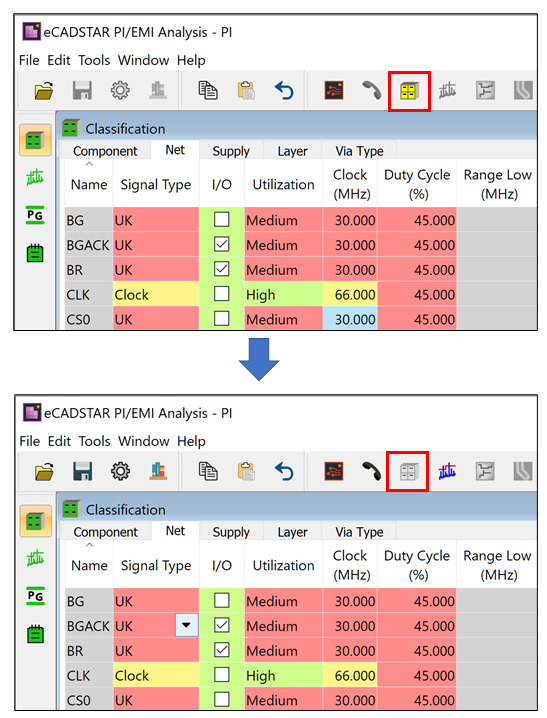Switch to Layer tab in bottom window
Viewport: 547px width, 718px height.
pyautogui.click(x=292, y=532)
